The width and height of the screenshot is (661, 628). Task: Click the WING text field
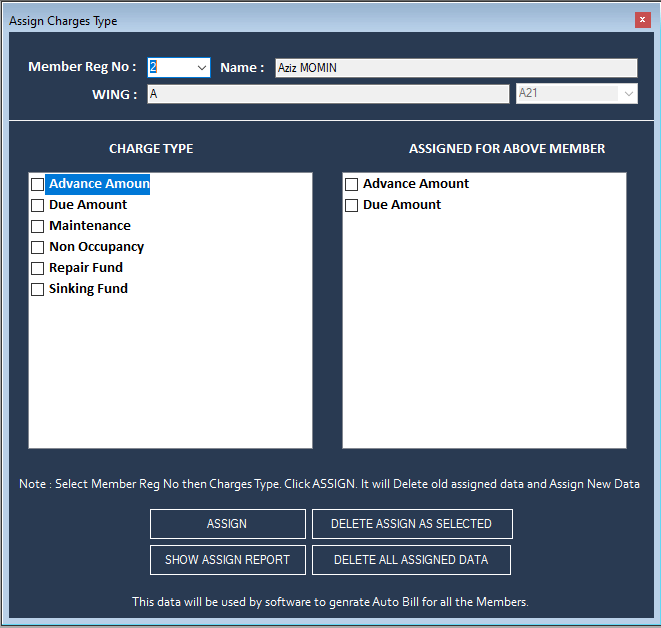click(328, 94)
